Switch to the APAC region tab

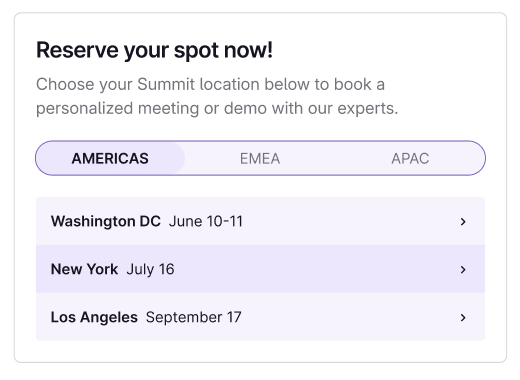[410, 158]
